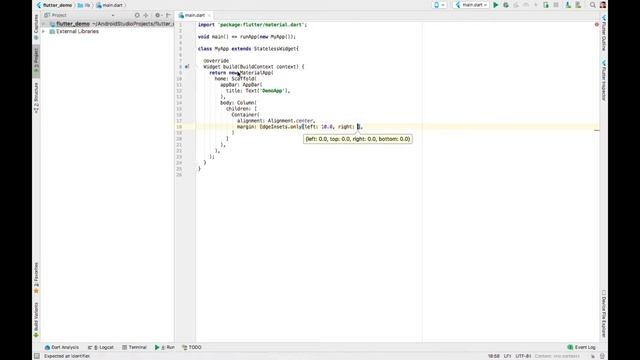The height and width of the screenshot is (360, 640).
Task: Close the main.dart editor tab
Action: (209, 16)
